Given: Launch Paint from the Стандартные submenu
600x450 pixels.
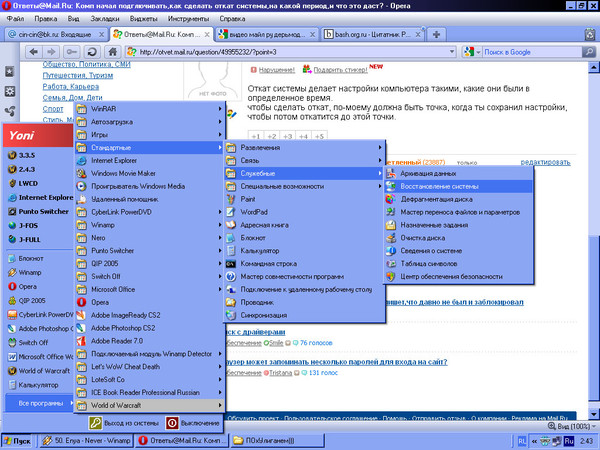Looking at the screenshot, I should [x=305, y=199].
